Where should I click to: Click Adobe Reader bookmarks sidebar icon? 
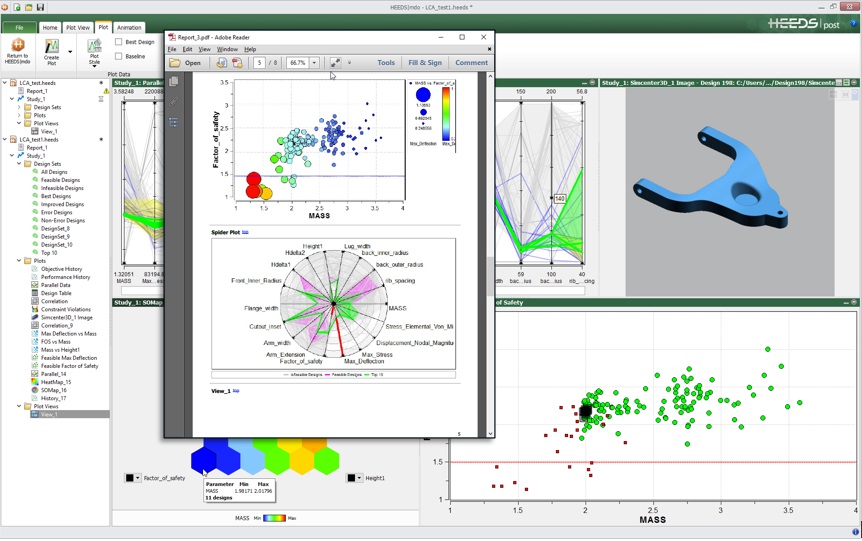tap(174, 122)
